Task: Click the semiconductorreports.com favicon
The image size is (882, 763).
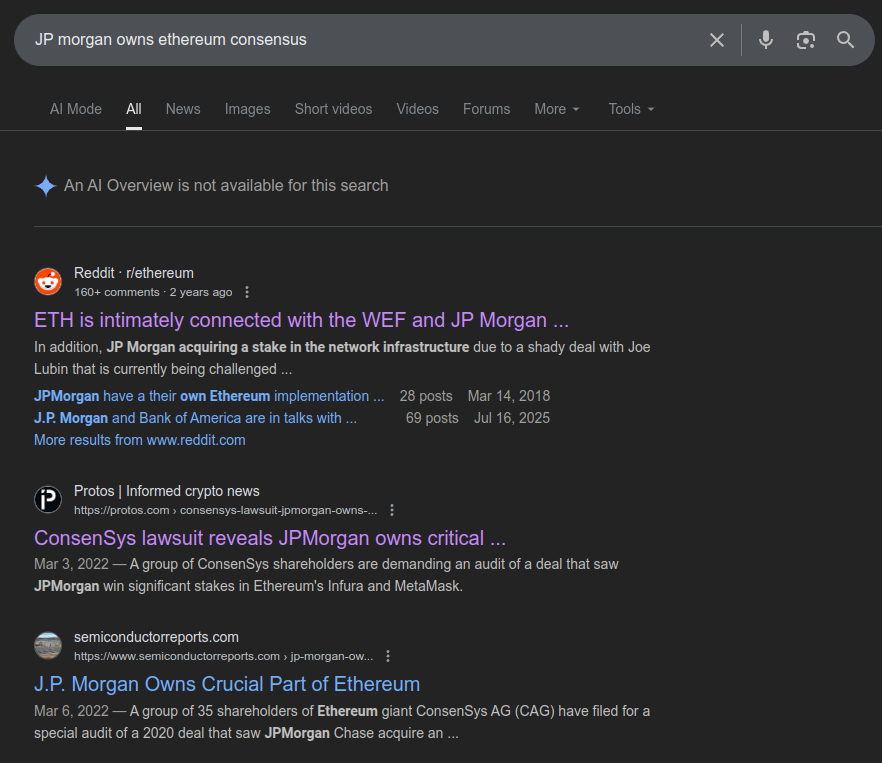Action: [48, 645]
